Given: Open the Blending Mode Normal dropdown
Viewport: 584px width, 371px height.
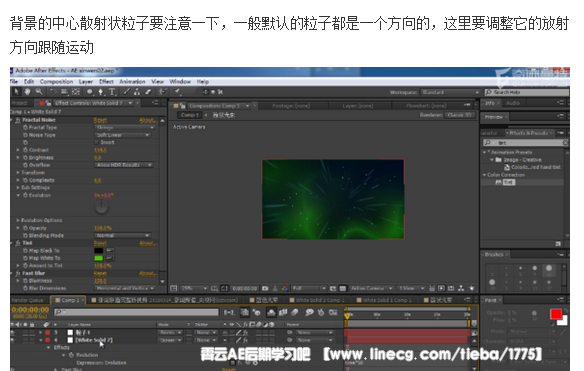Looking at the screenshot, I should click(x=123, y=235).
